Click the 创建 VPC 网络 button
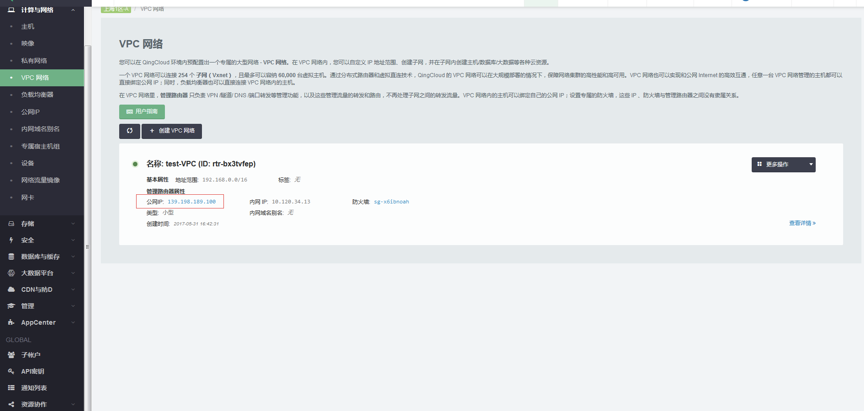864x411 pixels. [x=172, y=131]
